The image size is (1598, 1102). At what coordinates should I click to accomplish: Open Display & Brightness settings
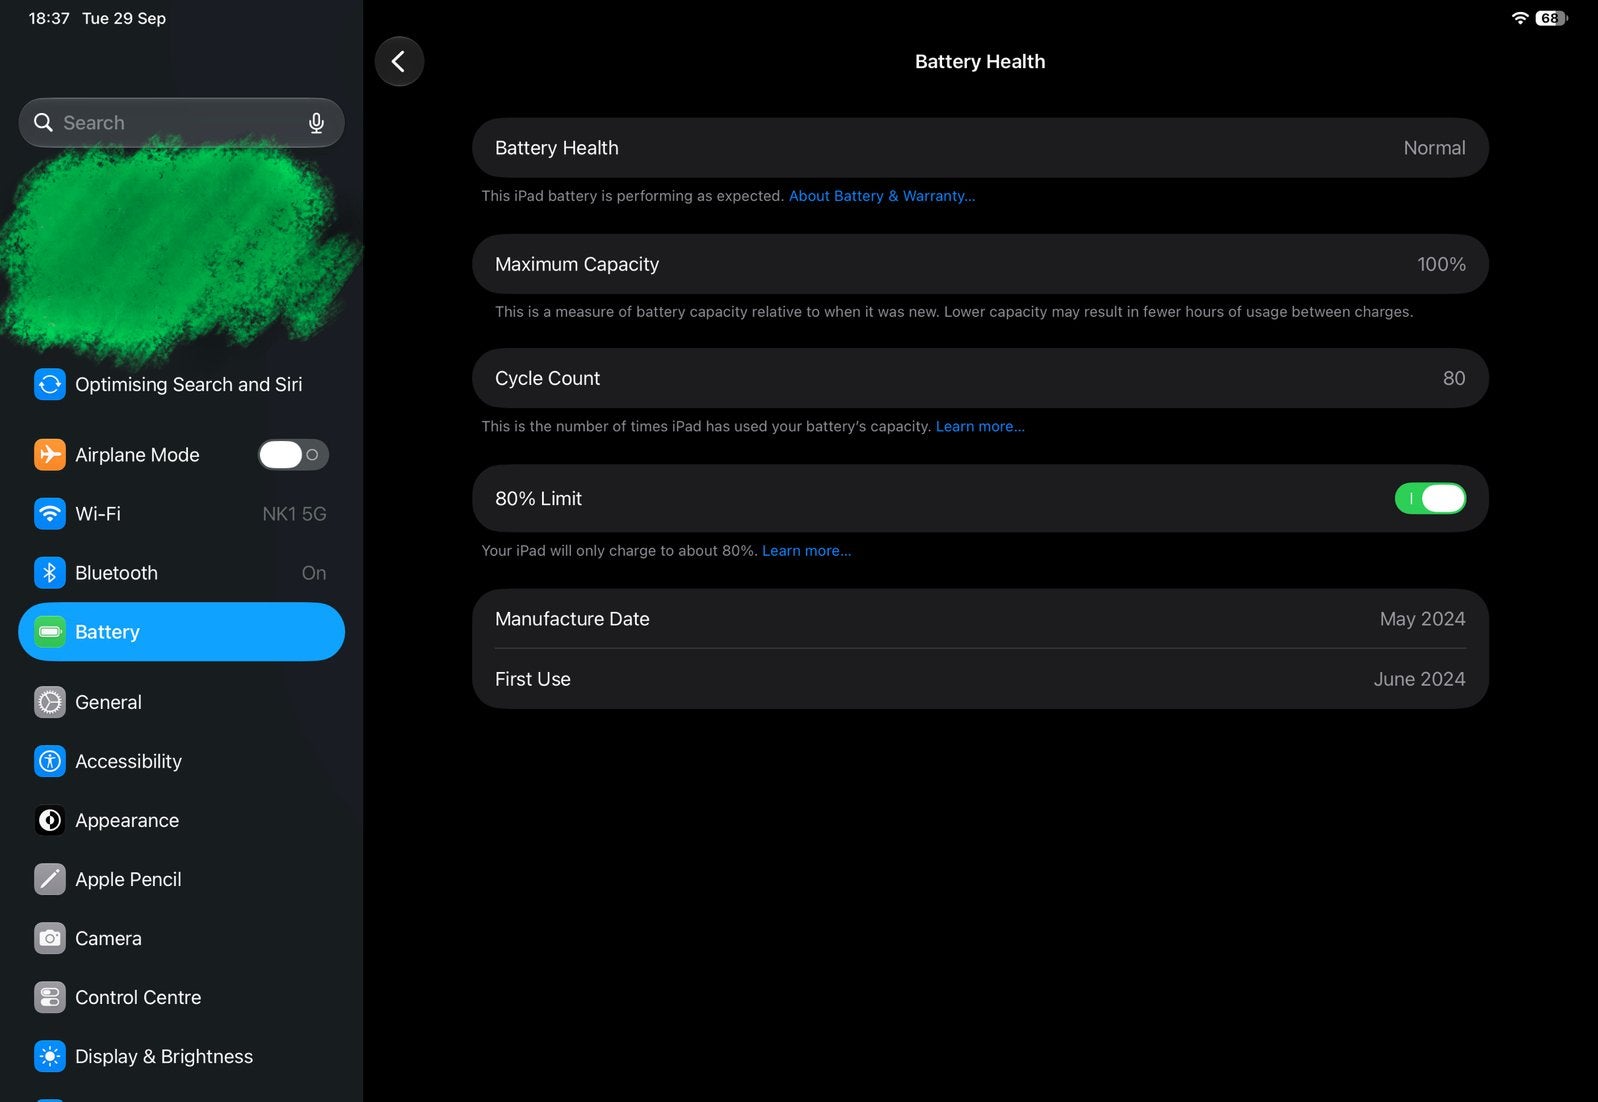point(181,1056)
